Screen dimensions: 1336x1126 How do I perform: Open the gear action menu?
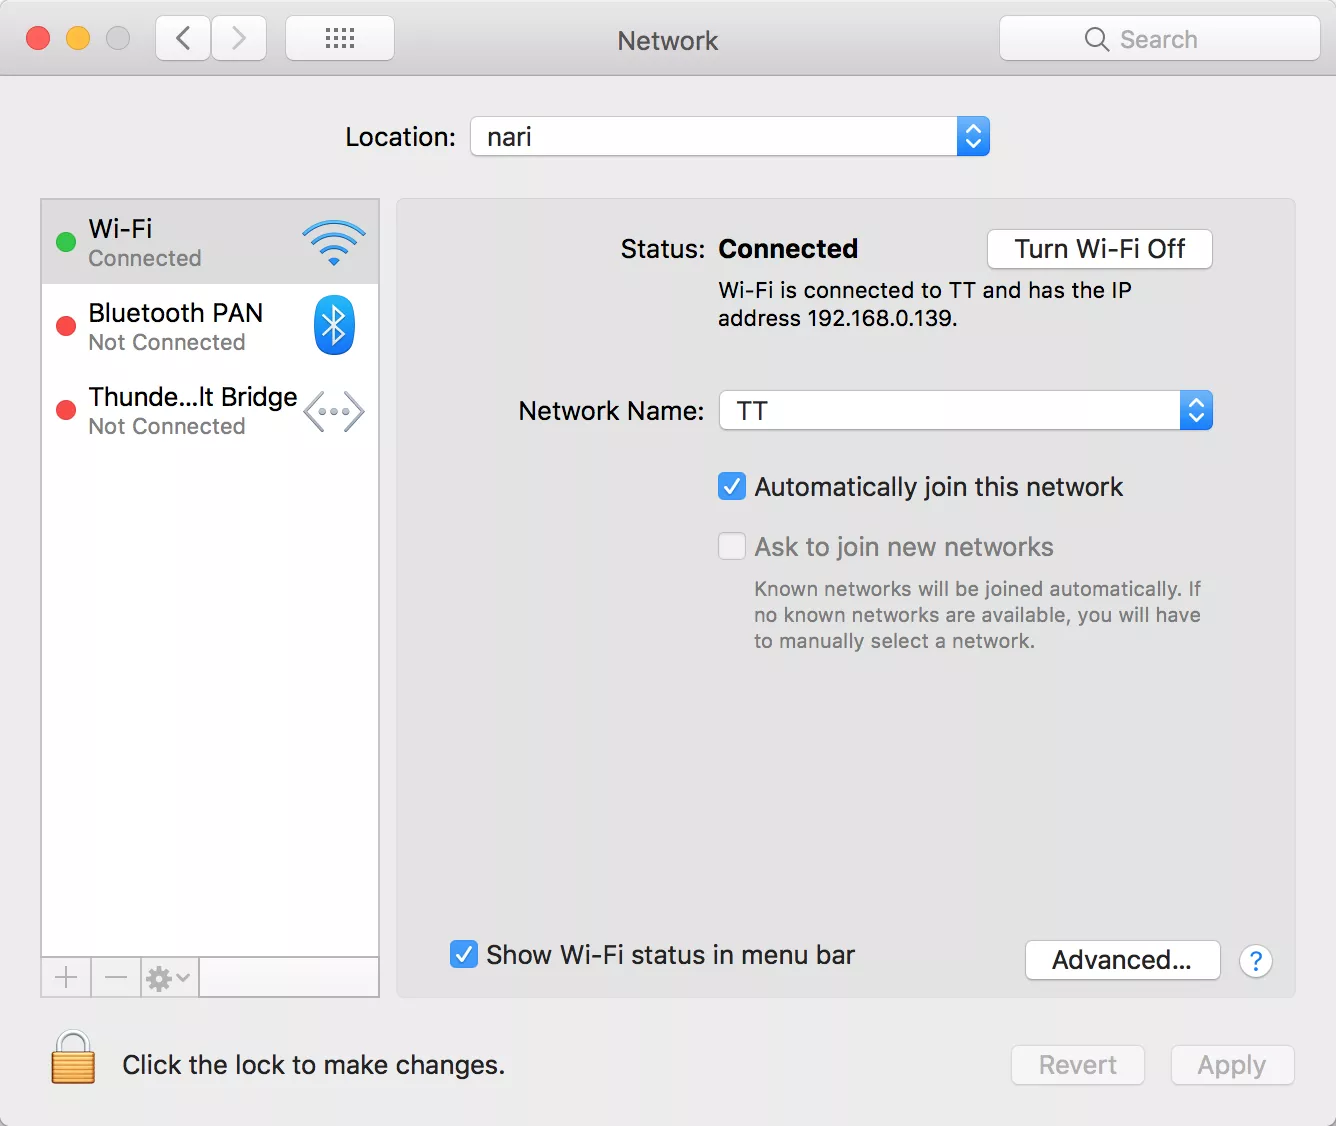[169, 977]
